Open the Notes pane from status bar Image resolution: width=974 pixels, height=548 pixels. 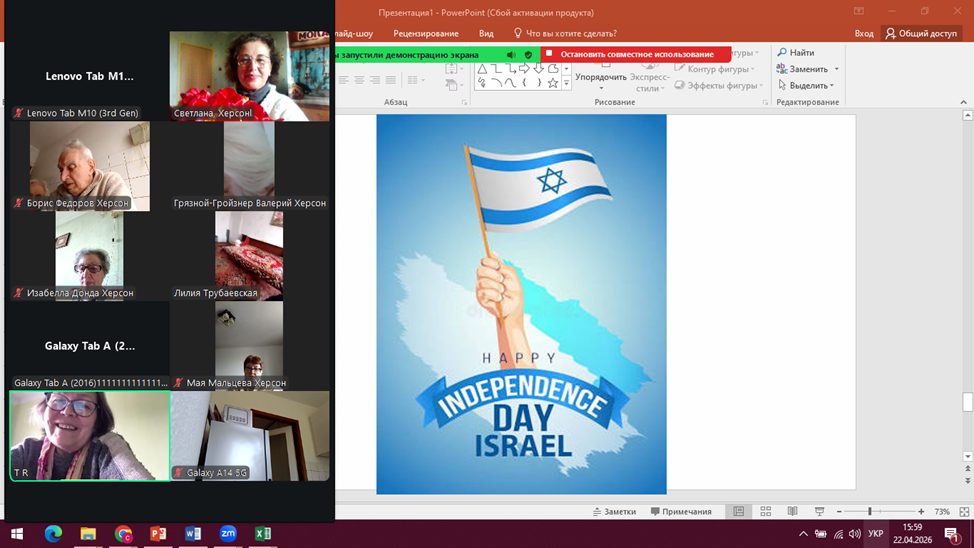point(613,512)
